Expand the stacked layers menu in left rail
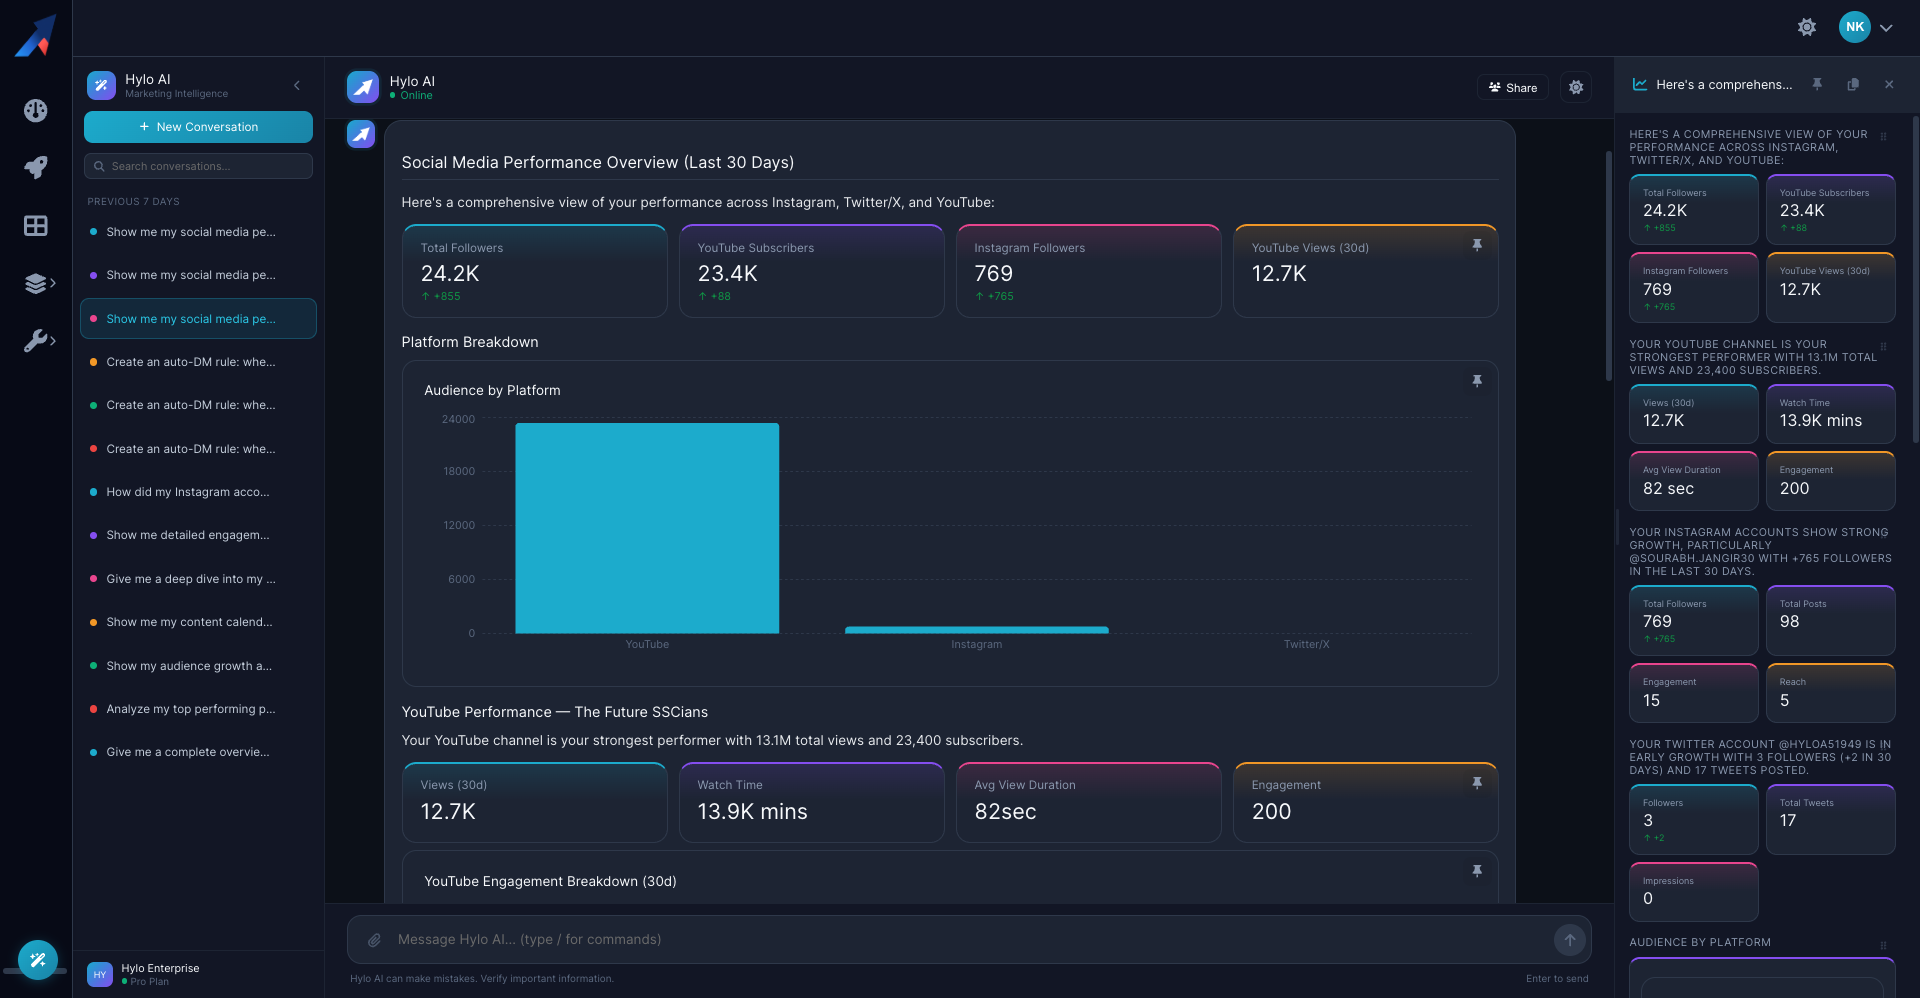The height and width of the screenshot is (998, 1920). (x=38, y=284)
